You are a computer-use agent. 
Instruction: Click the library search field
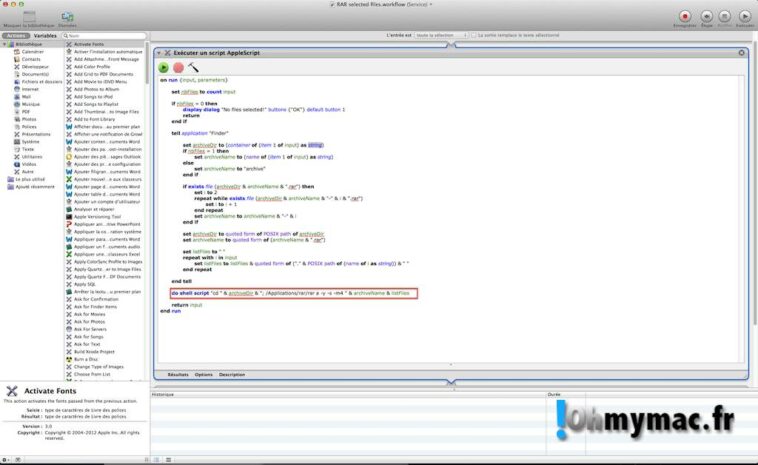pyautogui.click(x=105, y=35)
